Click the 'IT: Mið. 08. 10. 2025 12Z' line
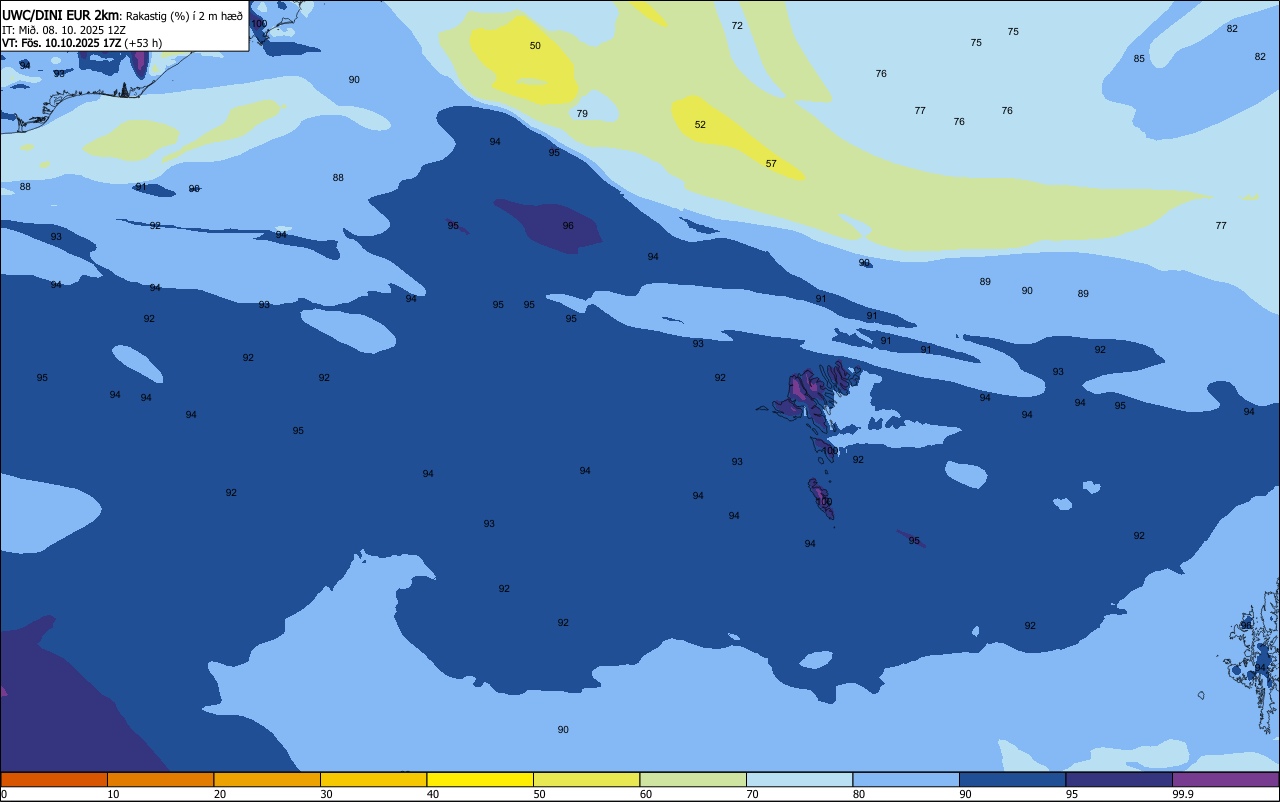The height and width of the screenshot is (802, 1280). [64, 30]
